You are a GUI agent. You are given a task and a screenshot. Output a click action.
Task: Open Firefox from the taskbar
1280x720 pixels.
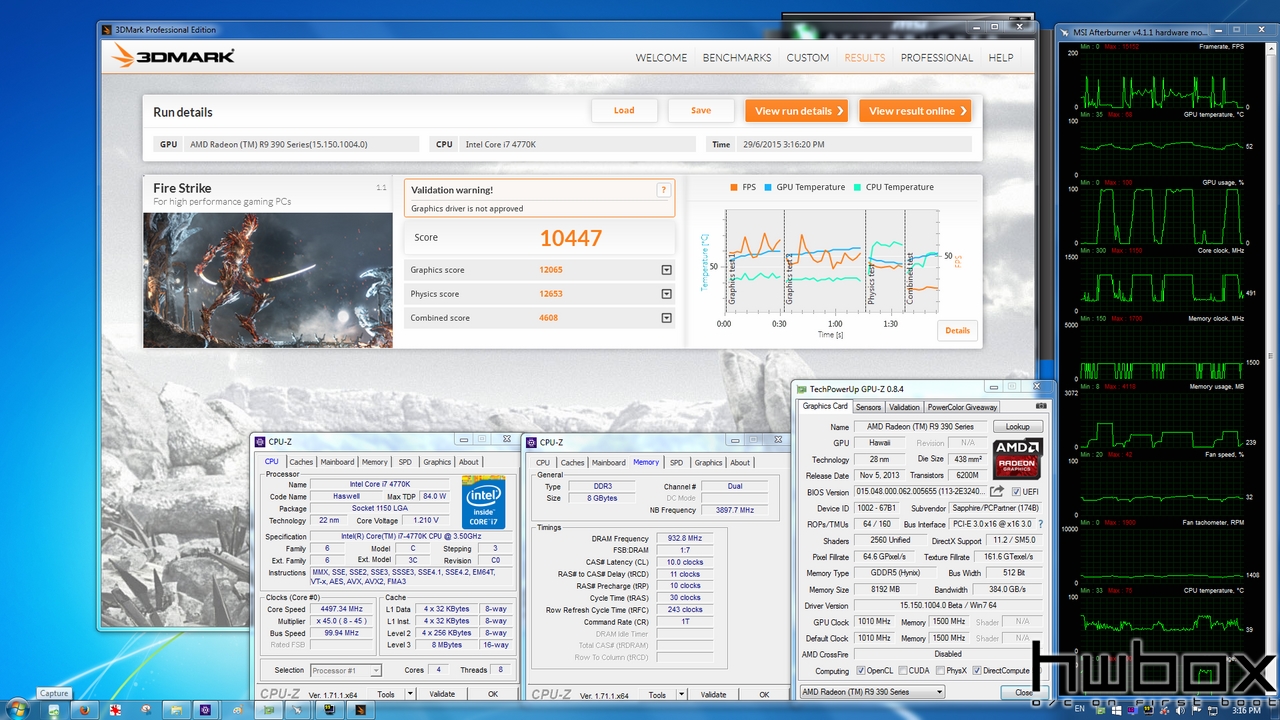[85, 710]
